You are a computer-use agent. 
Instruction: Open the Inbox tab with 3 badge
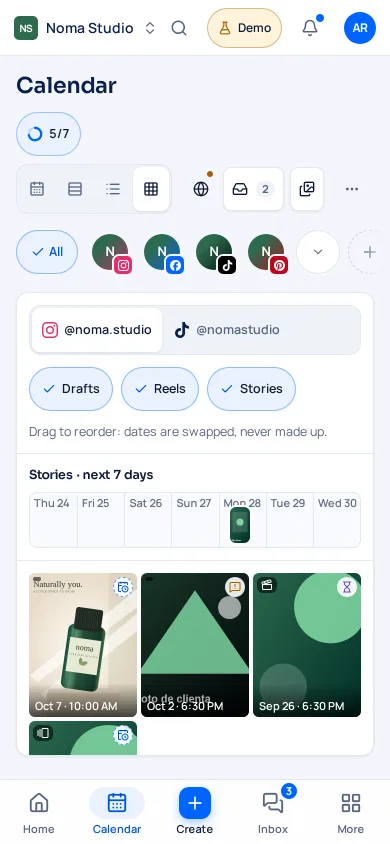click(273, 812)
